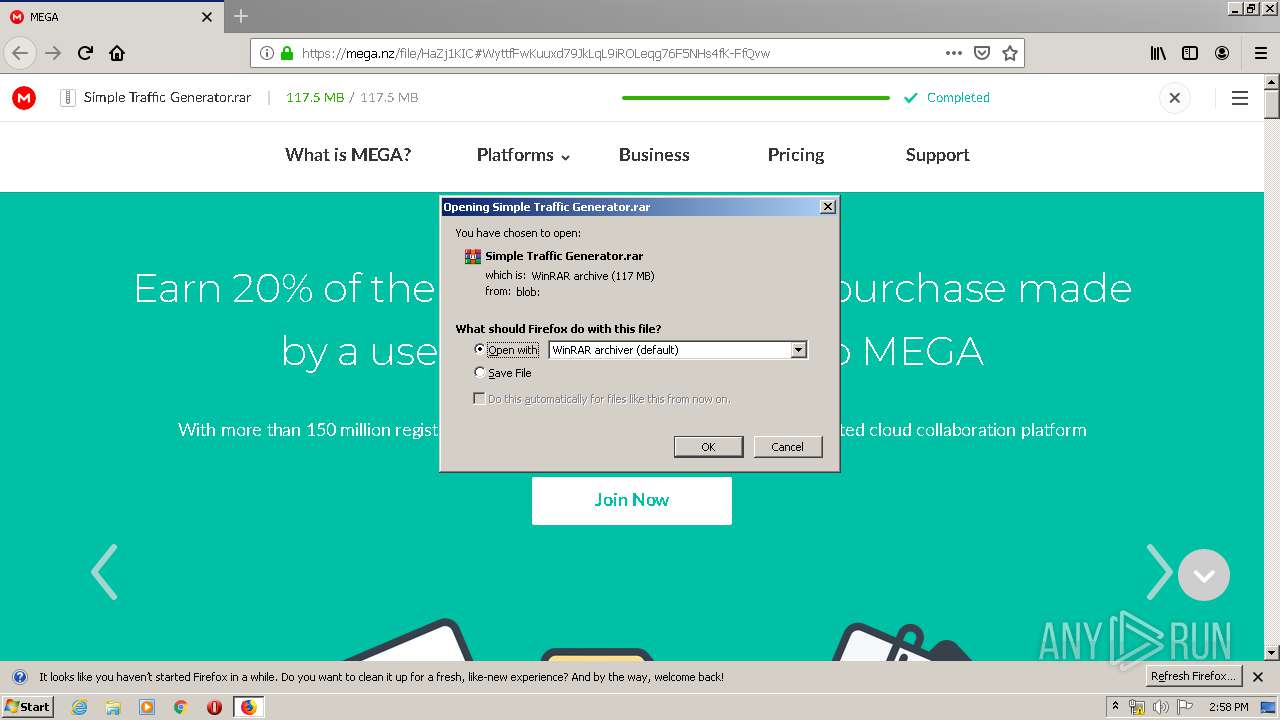Screen dimensions: 1280x720
Task: Select the MEGA tab
Action: 110,17
